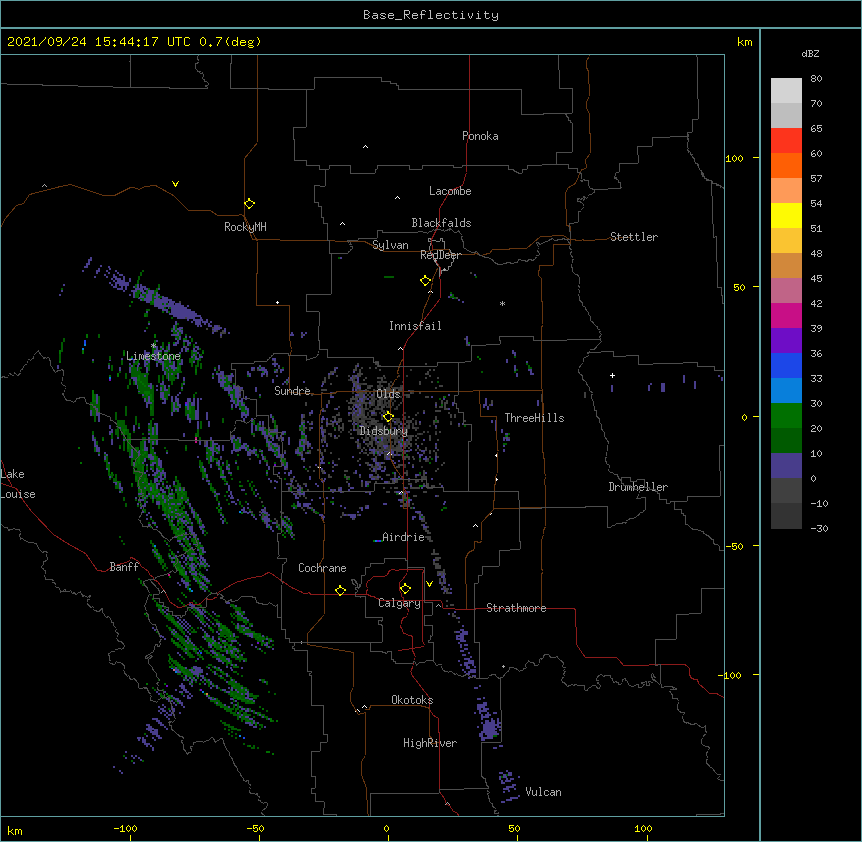Click the -50 tick on the right vertical axis
The height and width of the screenshot is (842, 862).
click(x=734, y=546)
